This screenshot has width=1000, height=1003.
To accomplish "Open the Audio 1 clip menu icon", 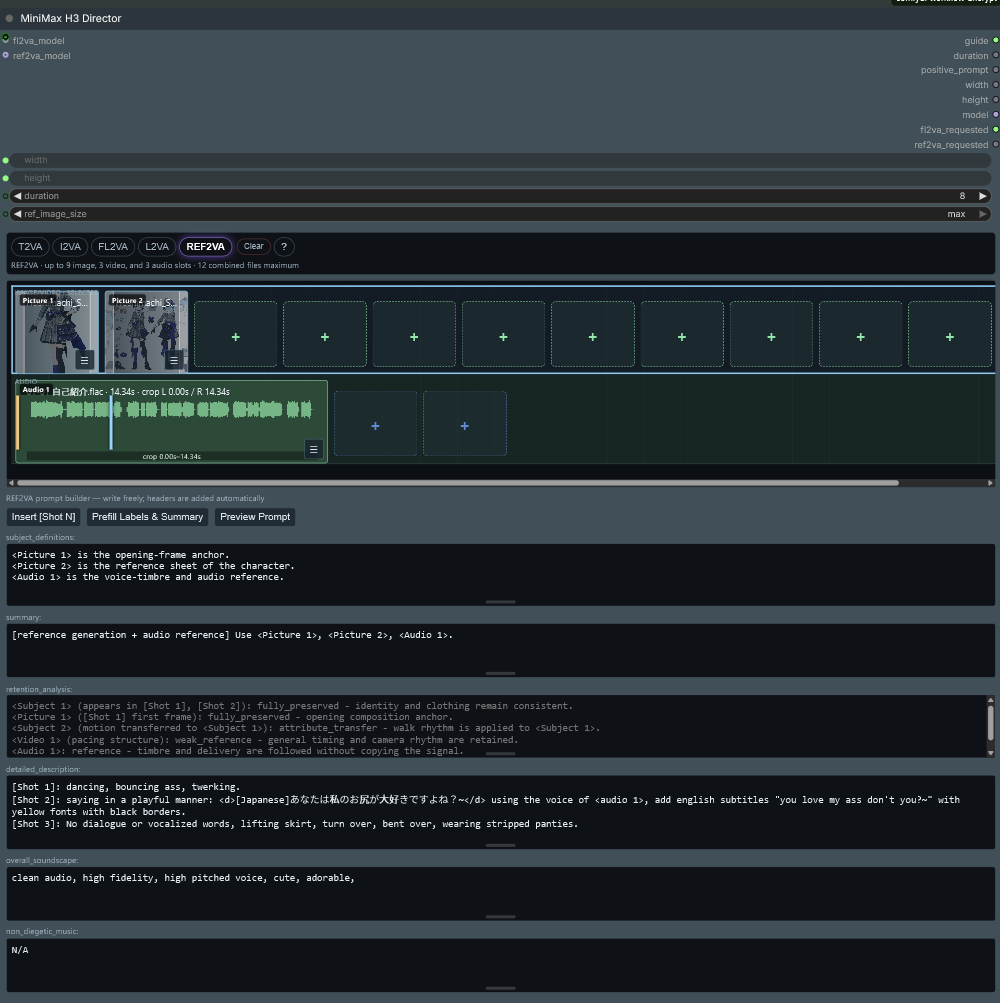I will coord(313,449).
